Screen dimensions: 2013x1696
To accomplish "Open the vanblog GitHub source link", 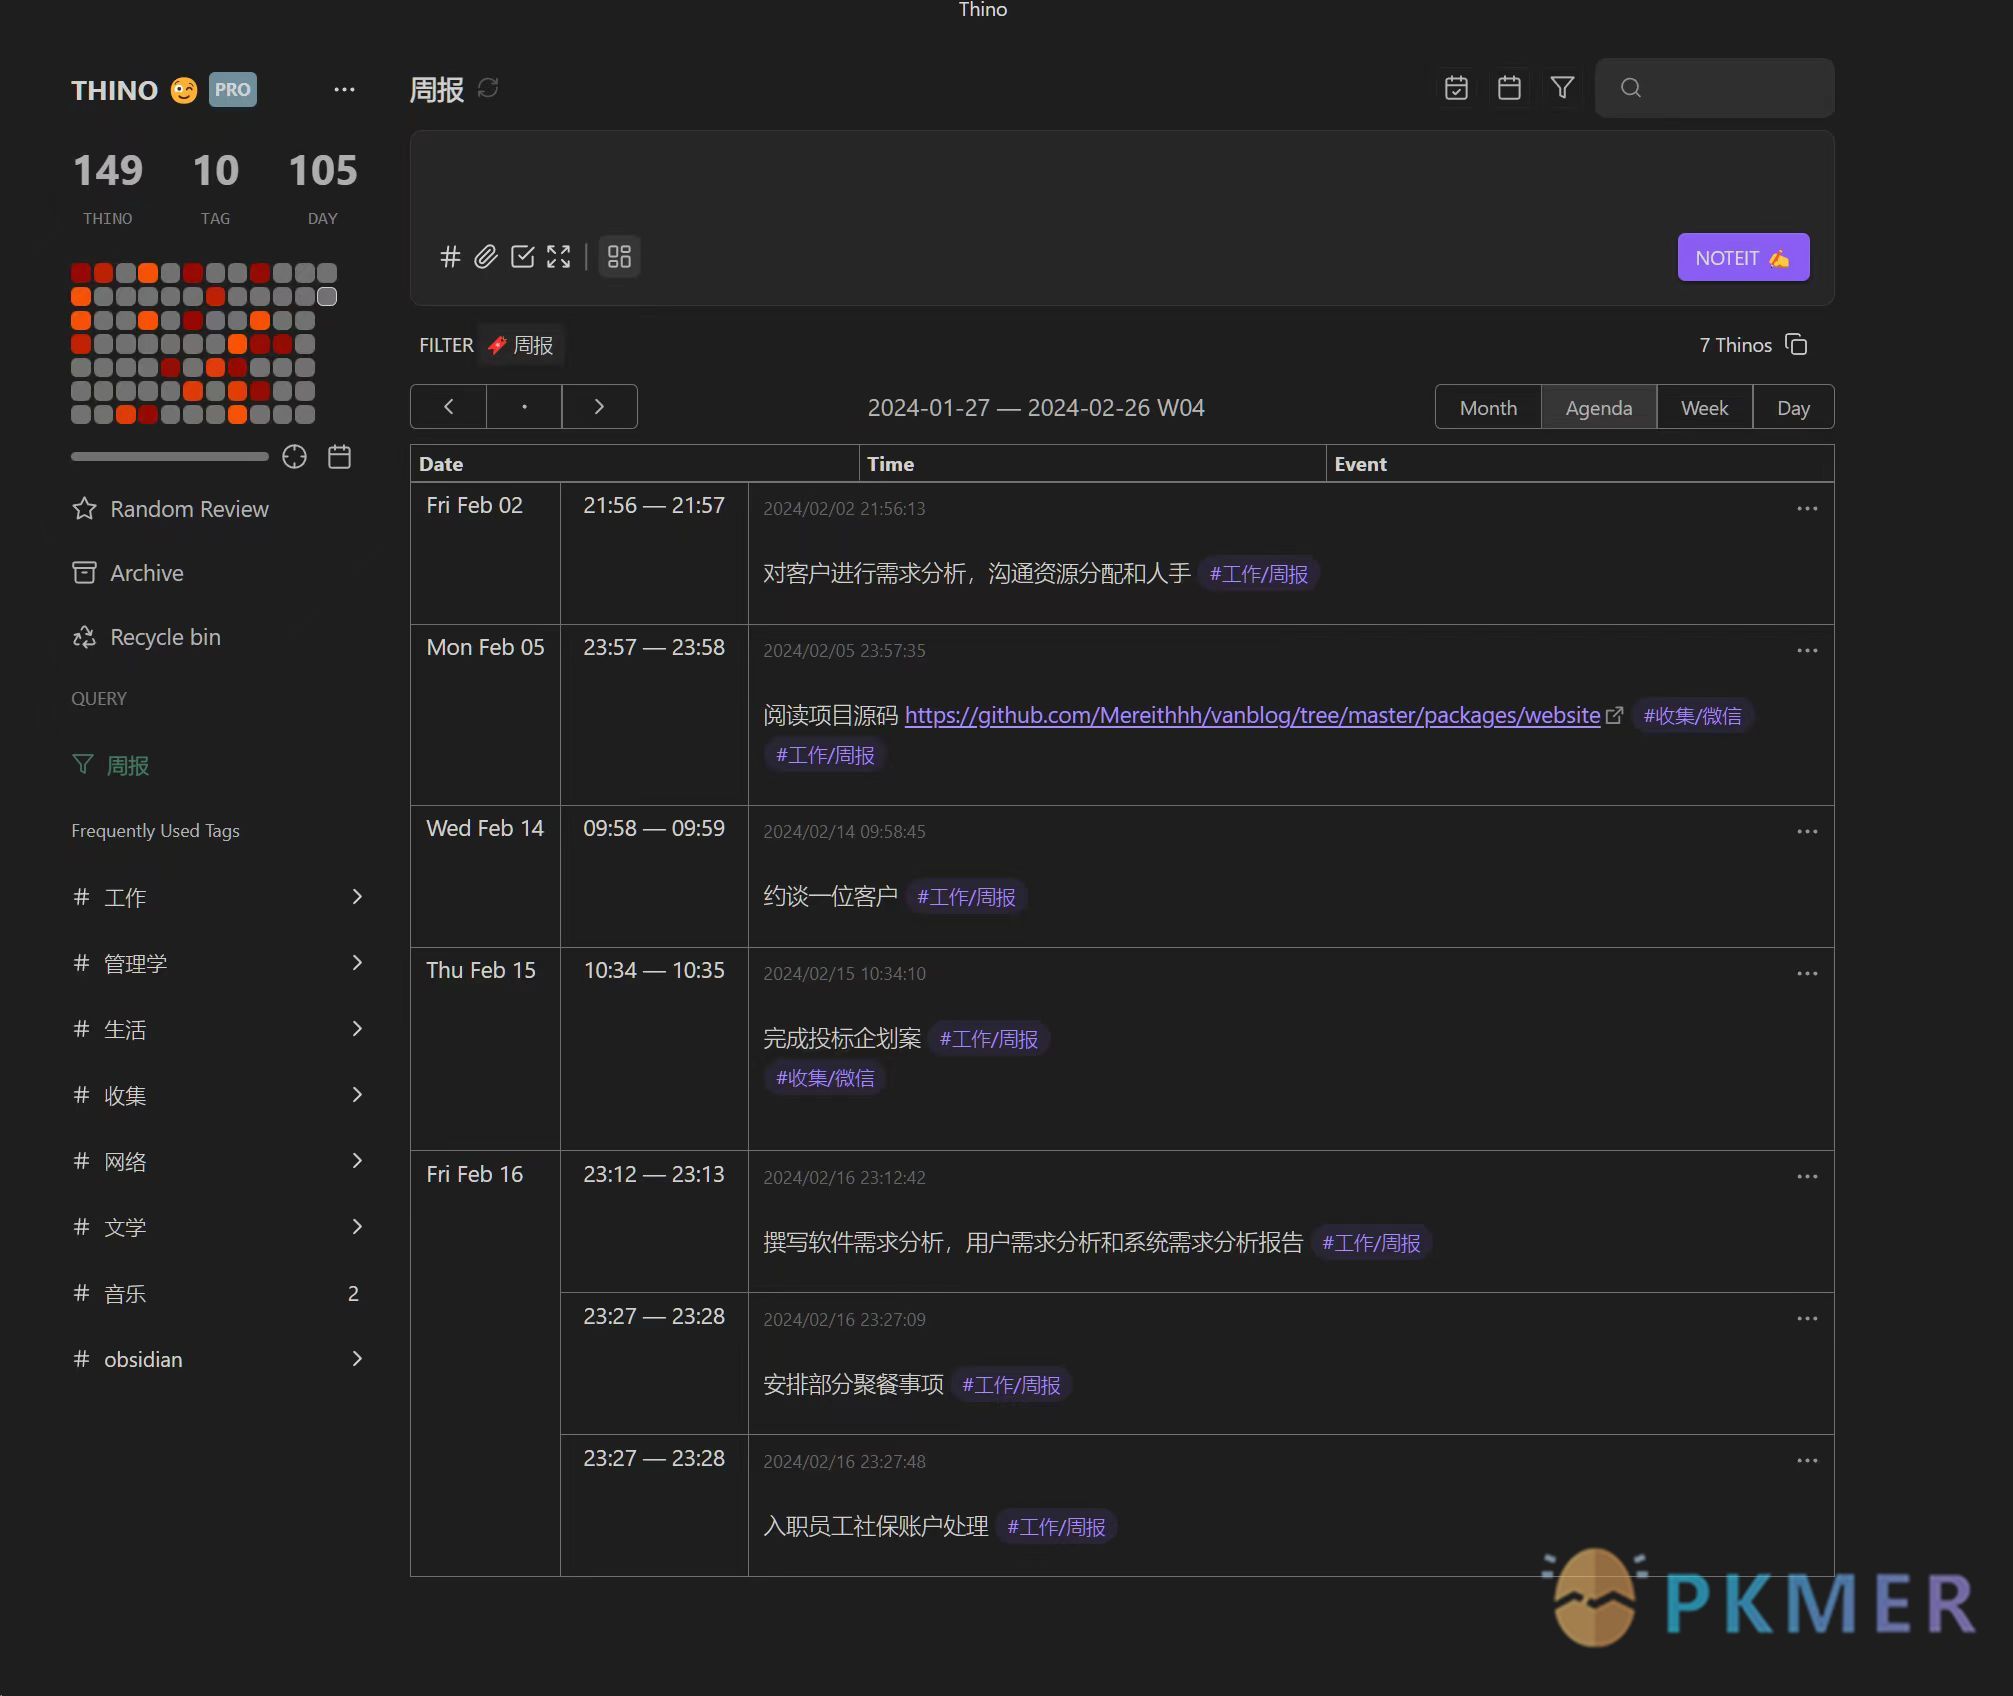I will click(1252, 713).
